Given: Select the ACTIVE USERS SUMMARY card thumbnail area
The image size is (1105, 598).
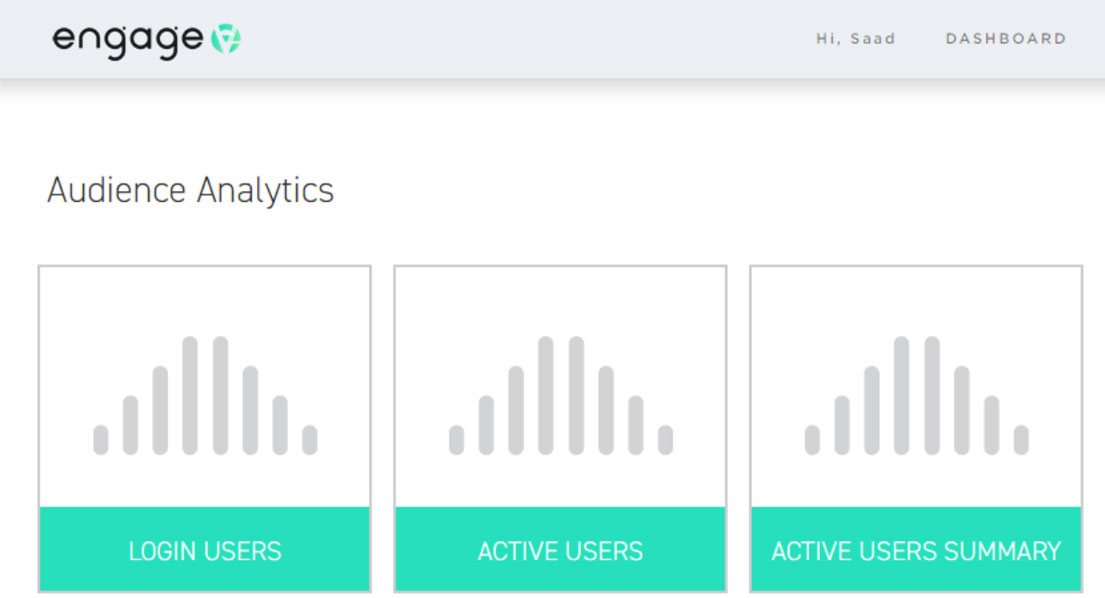Looking at the screenshot, I should [917, 387].
